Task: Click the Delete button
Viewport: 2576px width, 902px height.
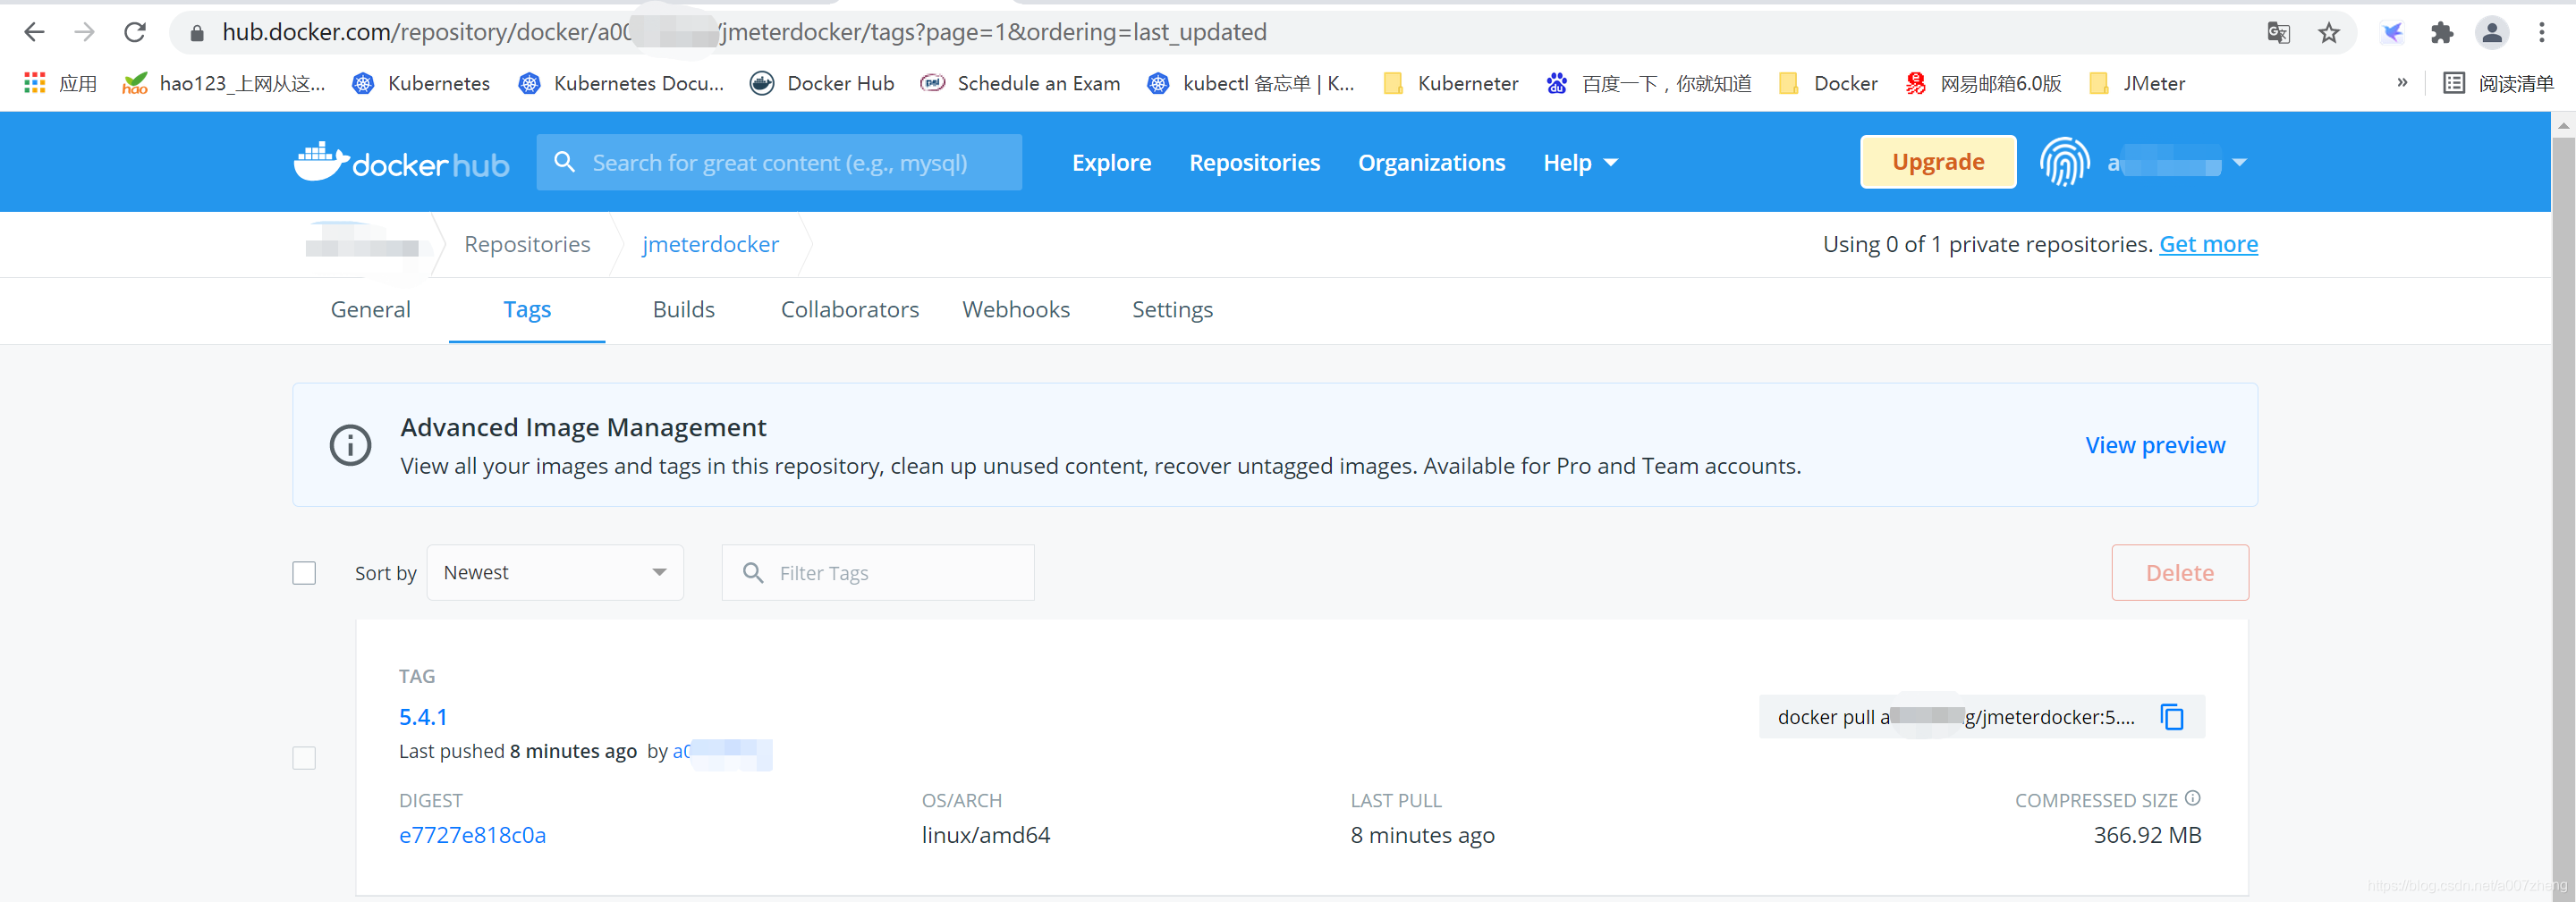Action: click(x=2180, y=573)
